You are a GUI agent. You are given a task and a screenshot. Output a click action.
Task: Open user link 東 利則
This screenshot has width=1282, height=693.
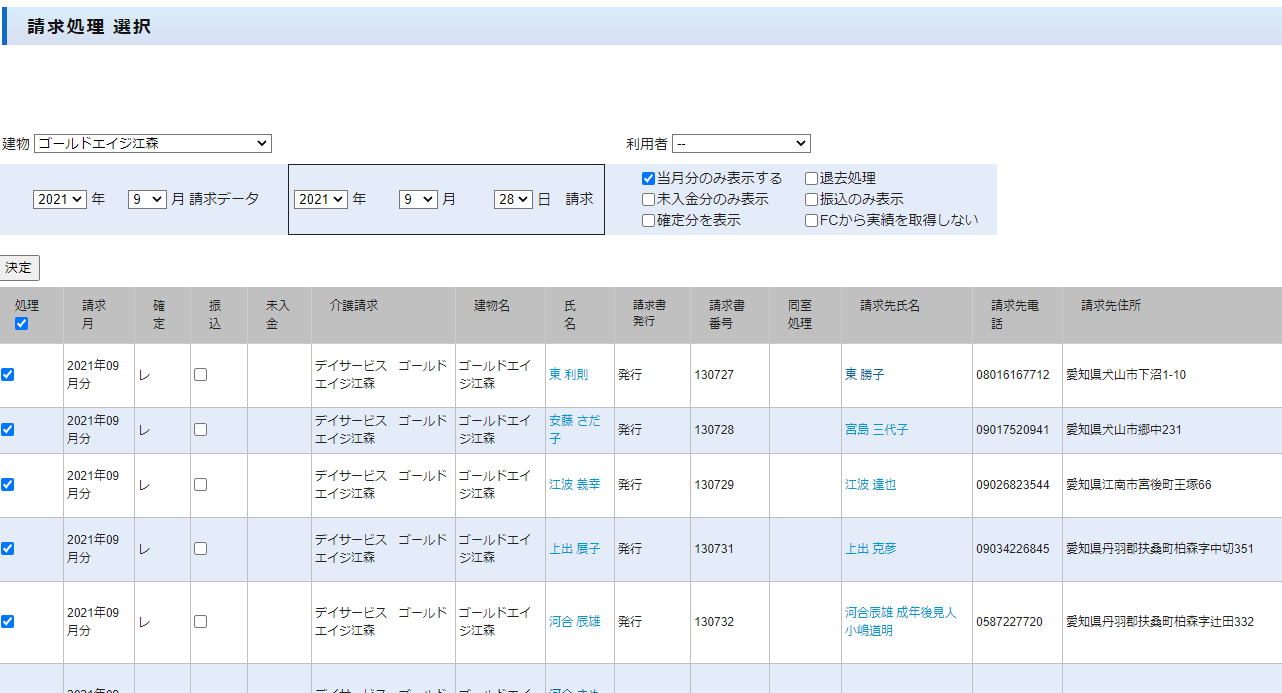pos(568,375)
